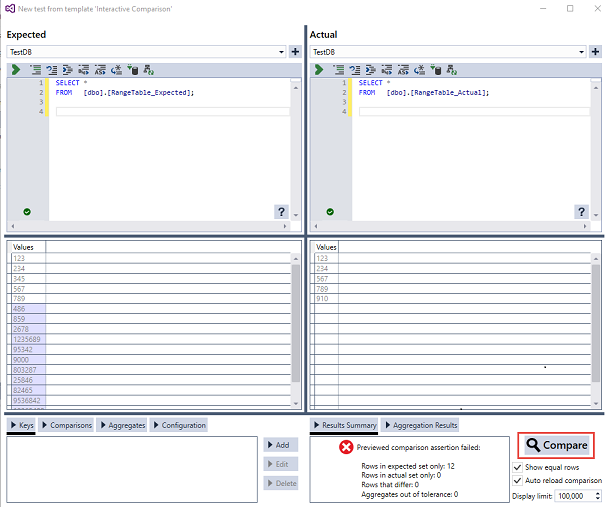Switch to Aggregation Results tab
This screenshot has height=507, width=608.
point(420,425)
